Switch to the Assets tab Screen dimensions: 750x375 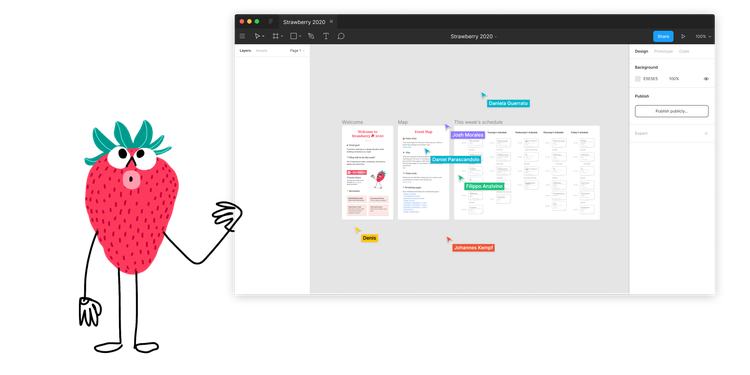coord(261,51)
